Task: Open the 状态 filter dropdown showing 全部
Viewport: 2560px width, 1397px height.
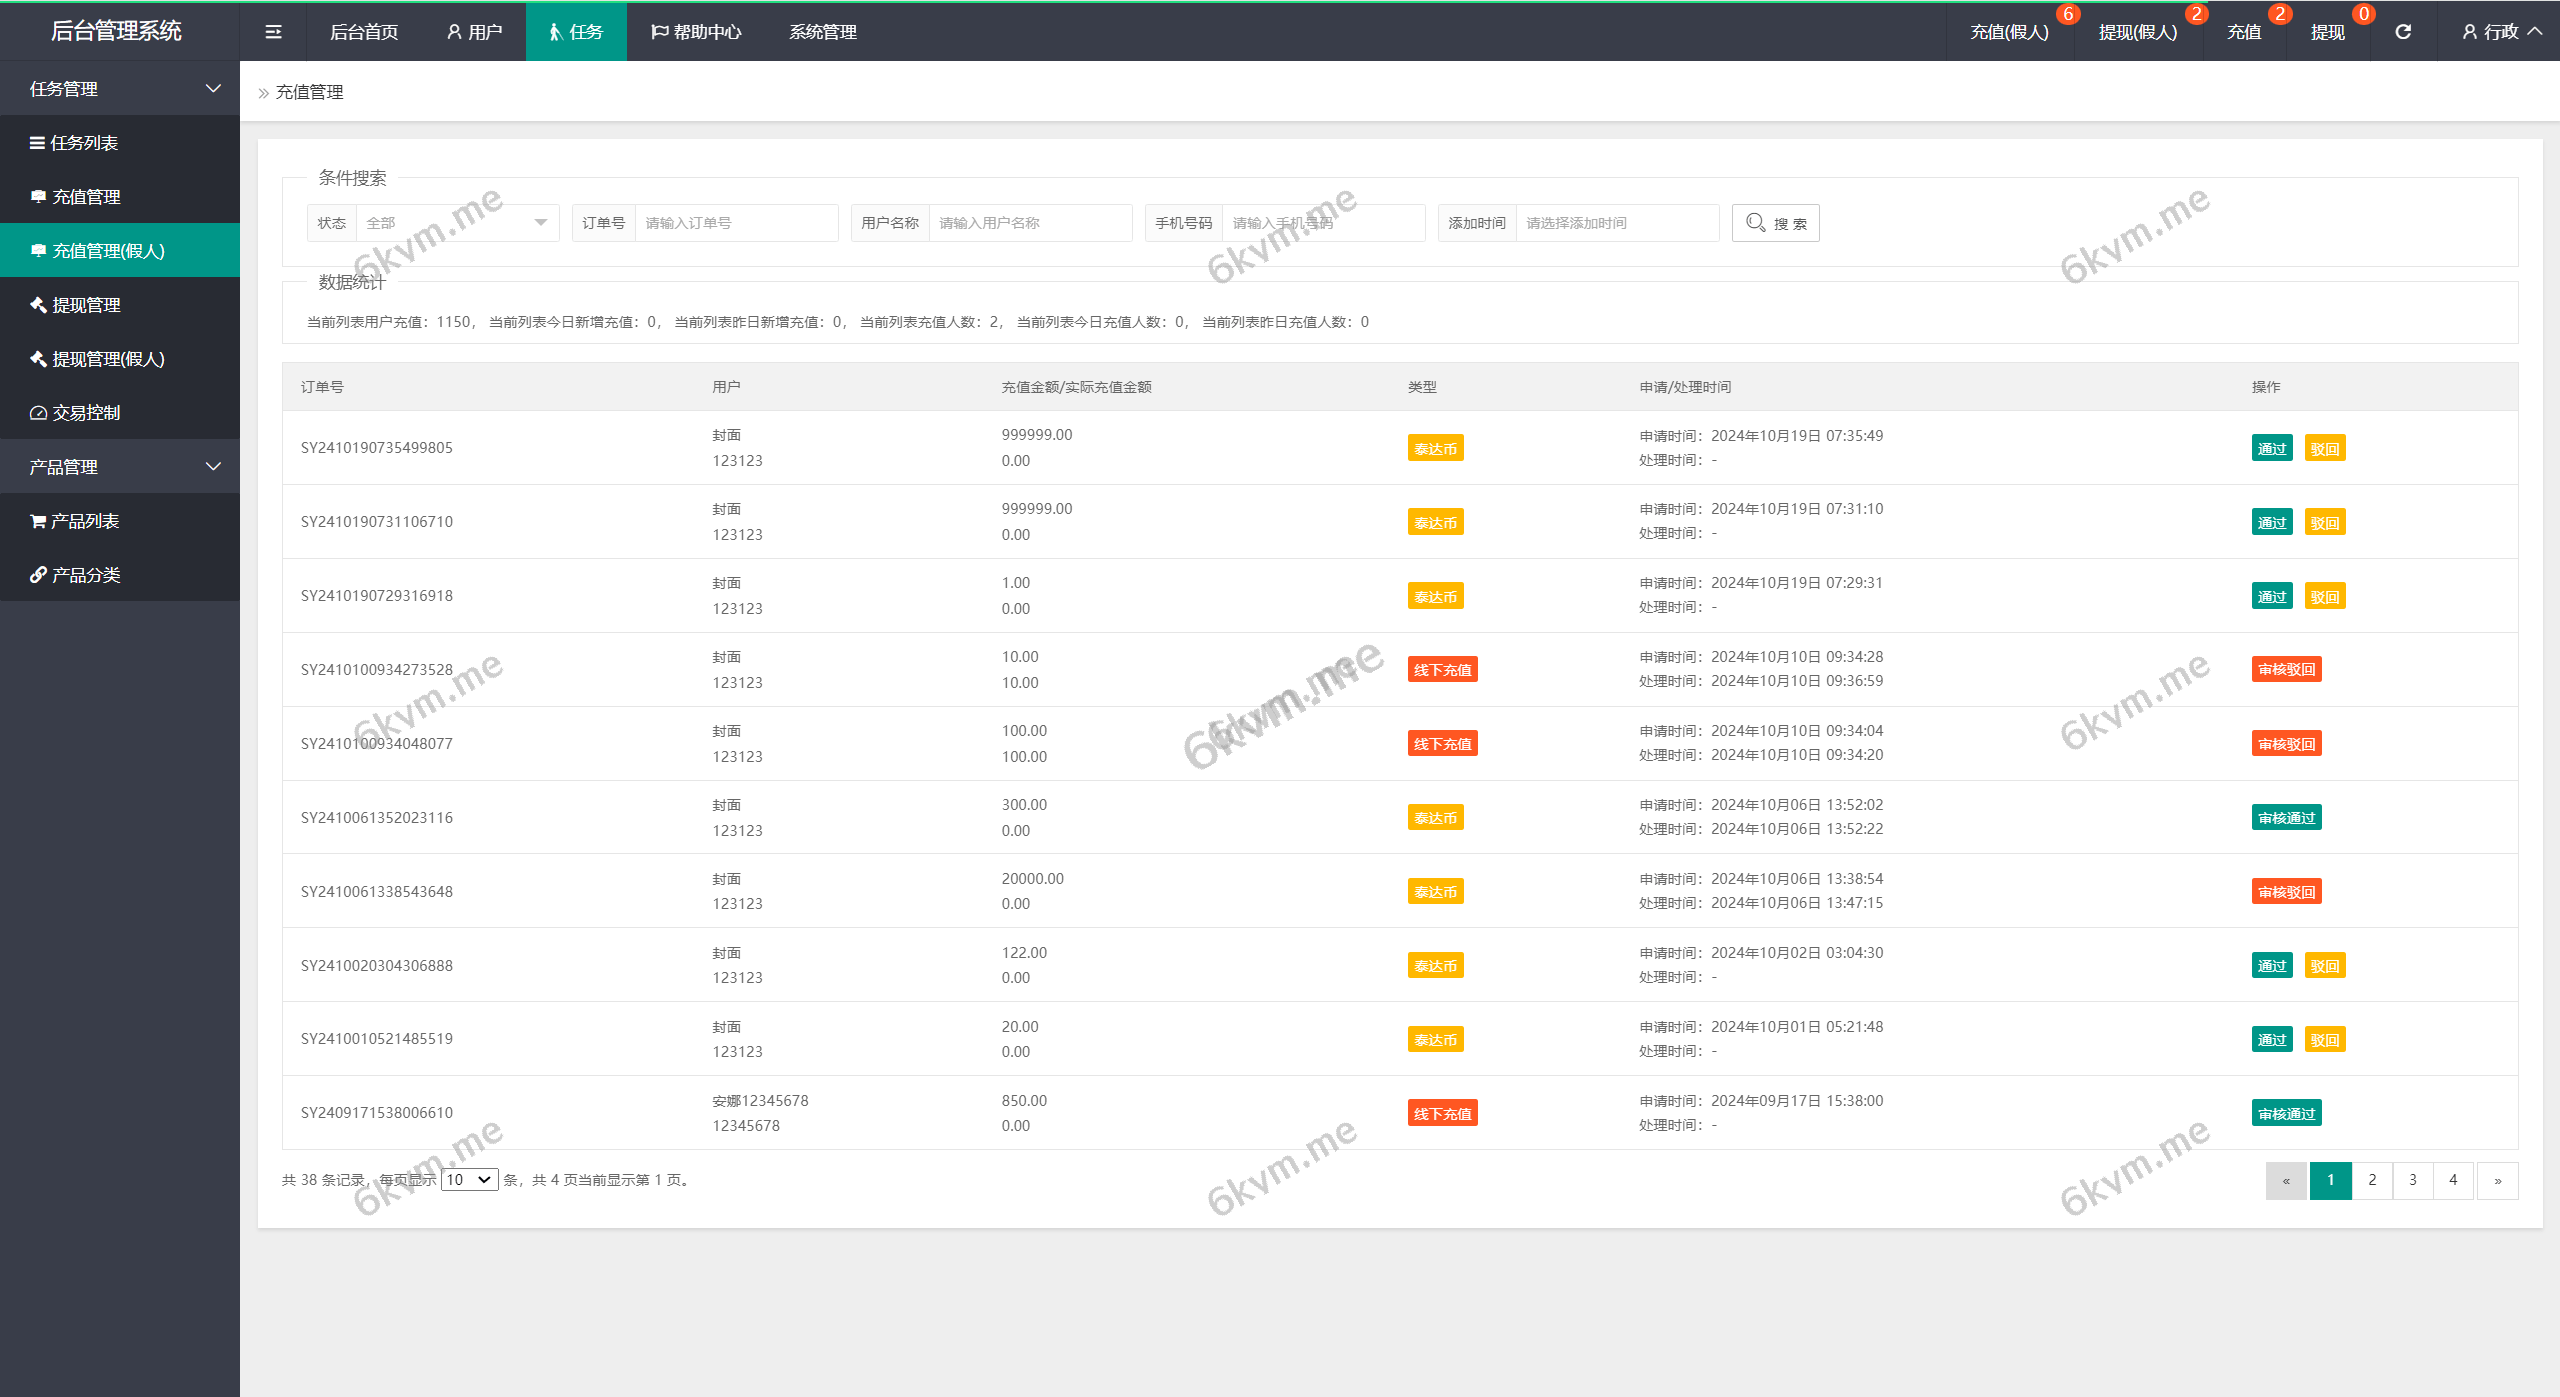Action: 455,222
